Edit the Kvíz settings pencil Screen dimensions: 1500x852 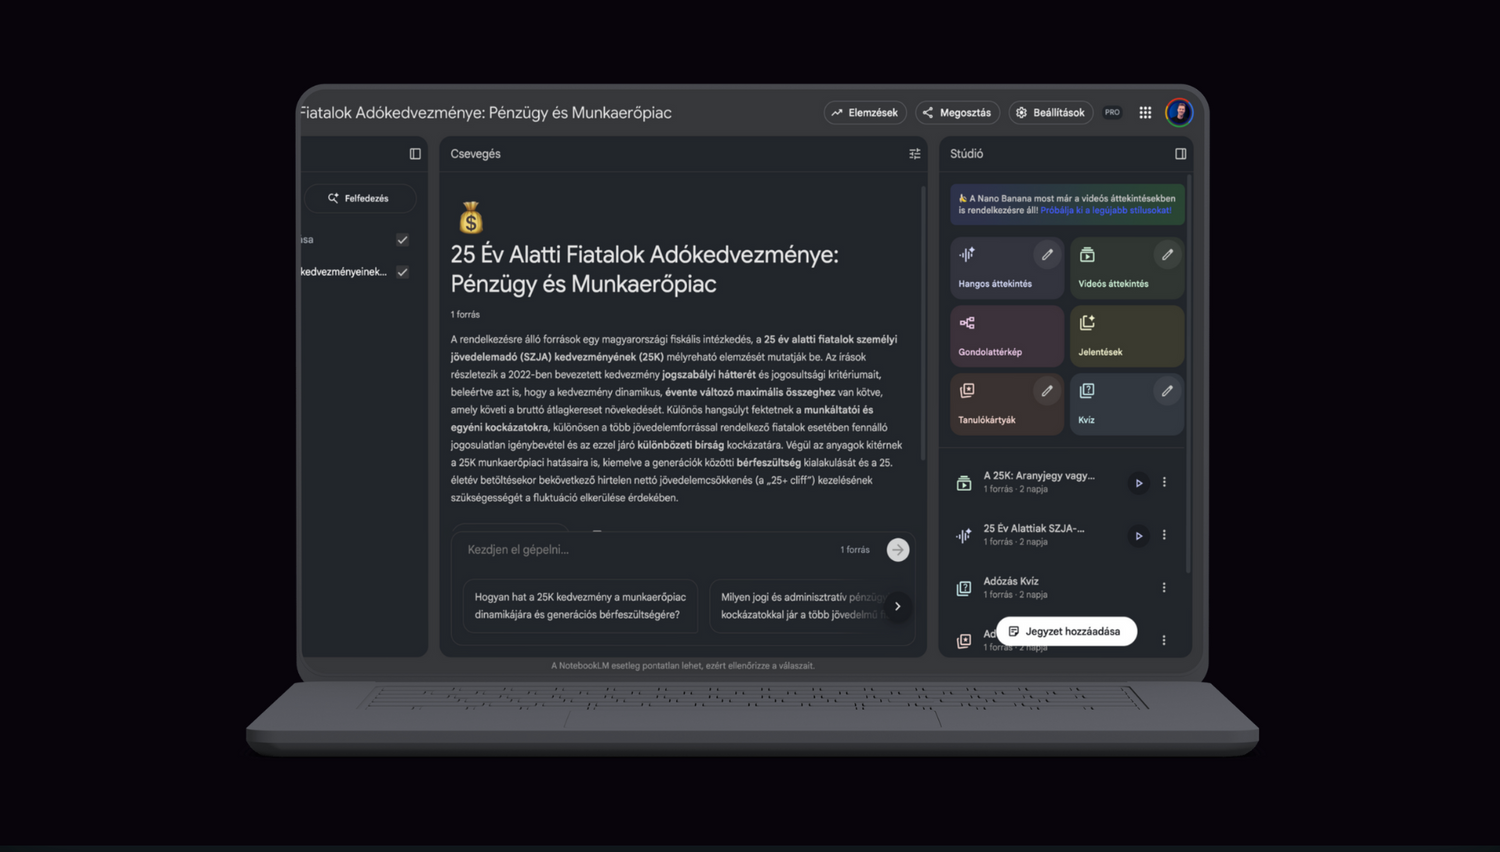1167,391
